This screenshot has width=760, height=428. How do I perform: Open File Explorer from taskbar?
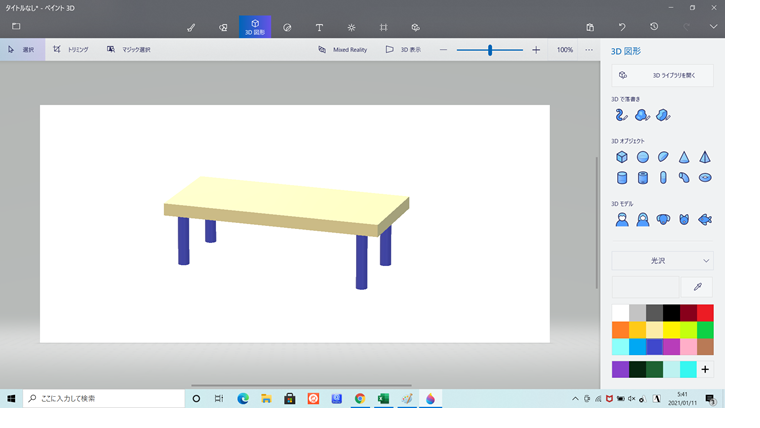[x=266, y=398]
